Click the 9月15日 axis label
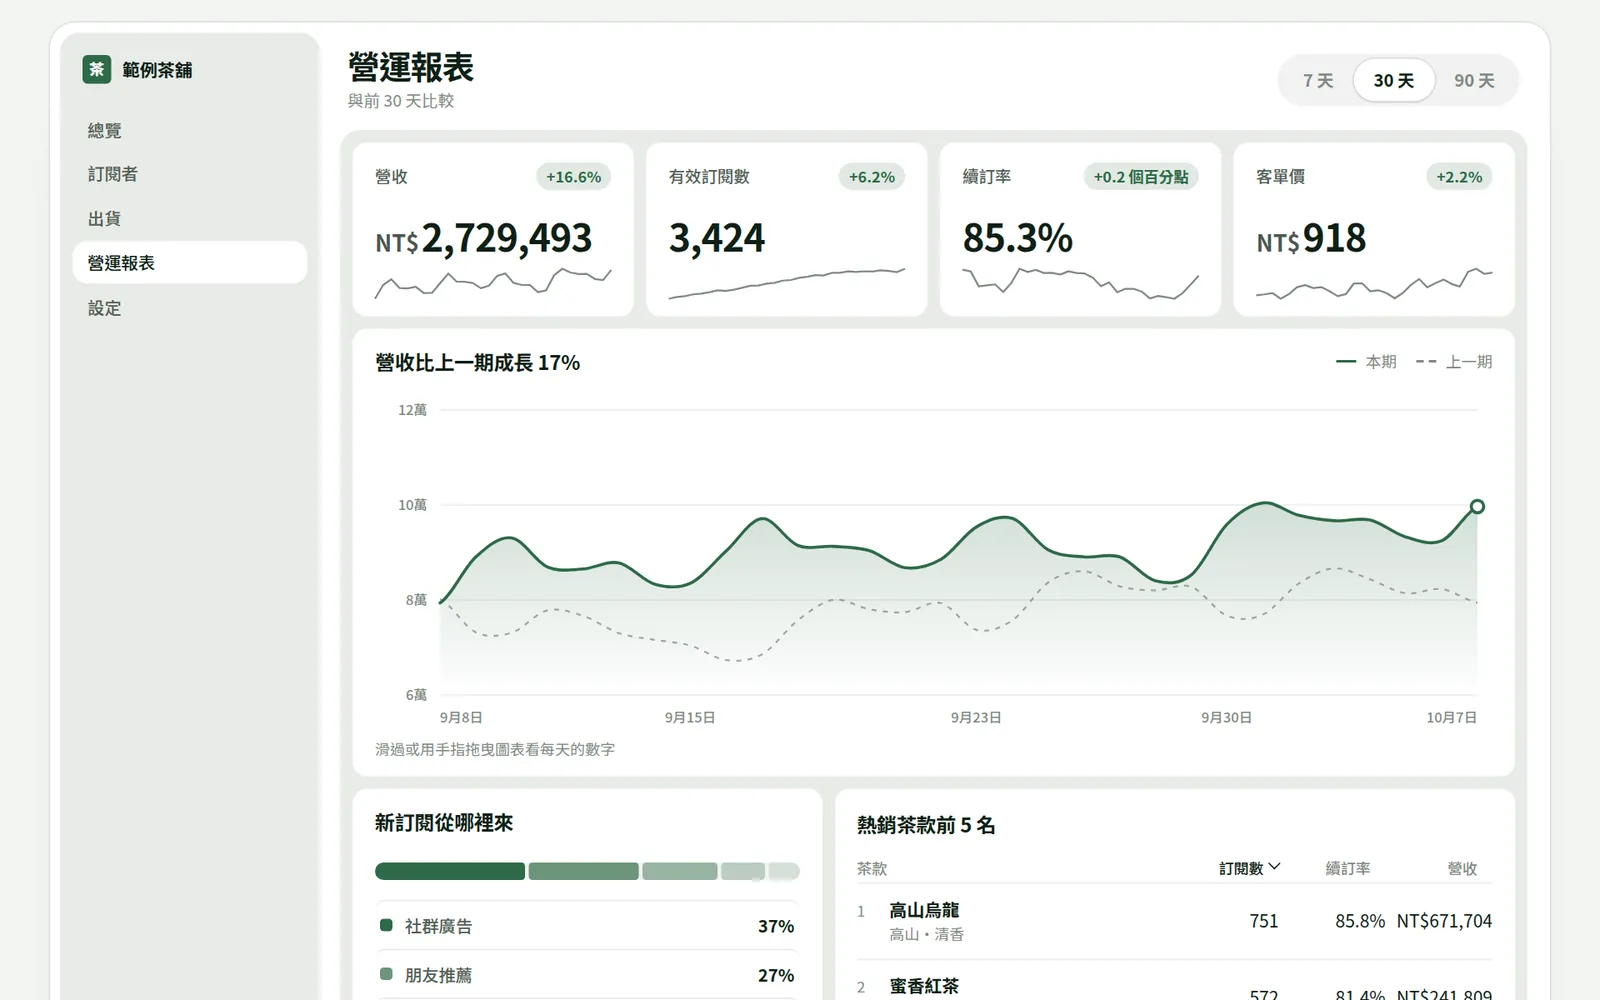The height and width of the screenshot is (1000, 1600). [x=690, y=717]
